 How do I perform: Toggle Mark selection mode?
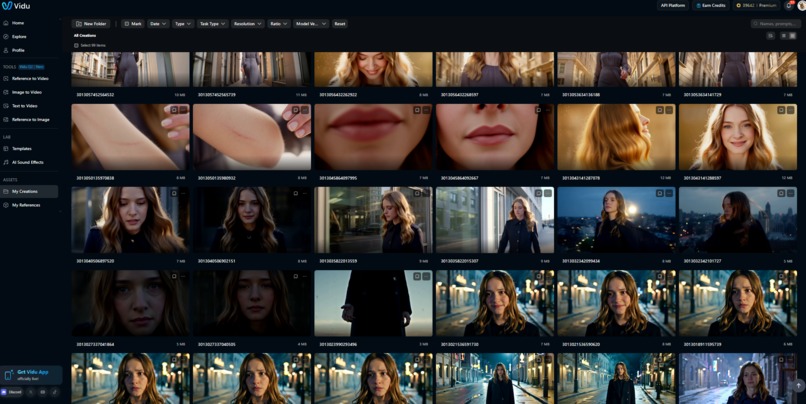tap(133, 24)
